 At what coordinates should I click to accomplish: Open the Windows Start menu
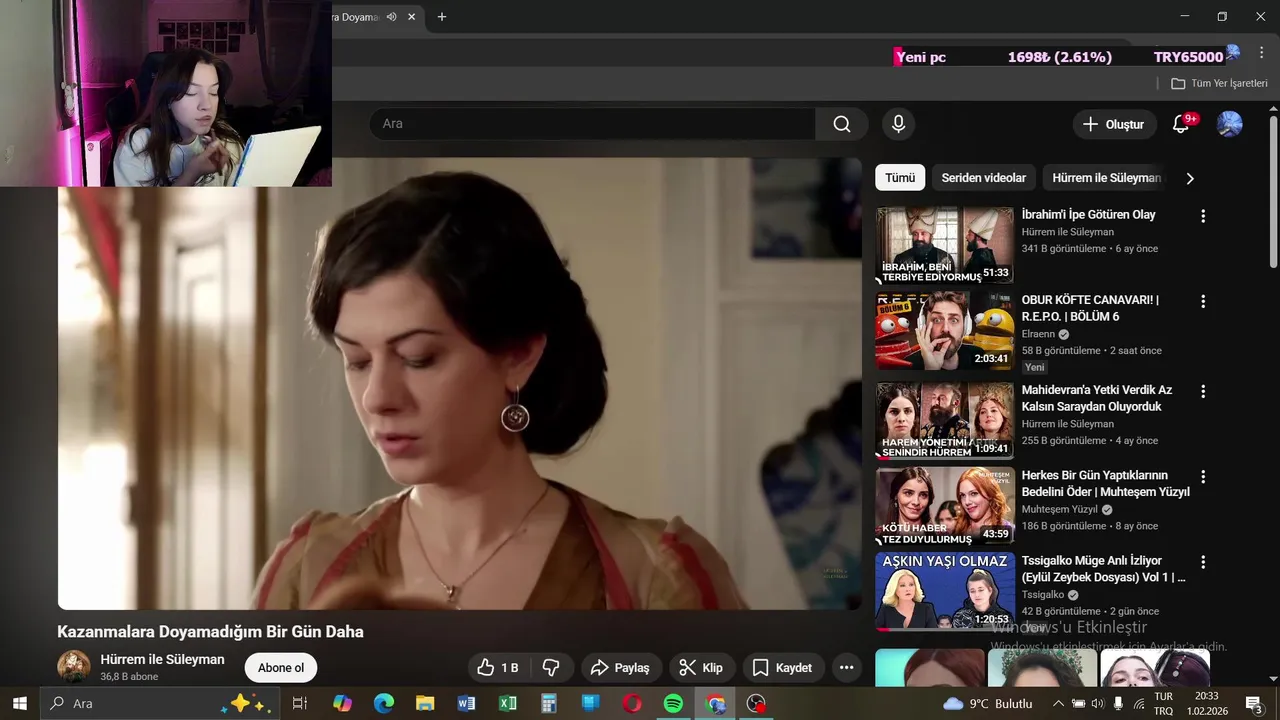(20, 704)
